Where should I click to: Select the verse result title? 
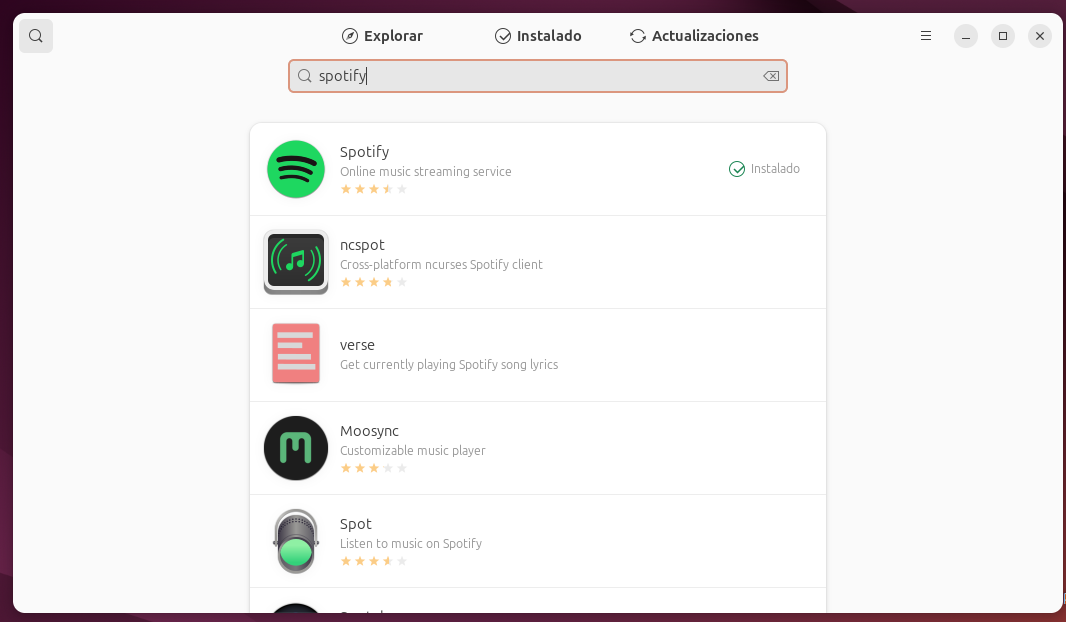click(x=357, y=345)
